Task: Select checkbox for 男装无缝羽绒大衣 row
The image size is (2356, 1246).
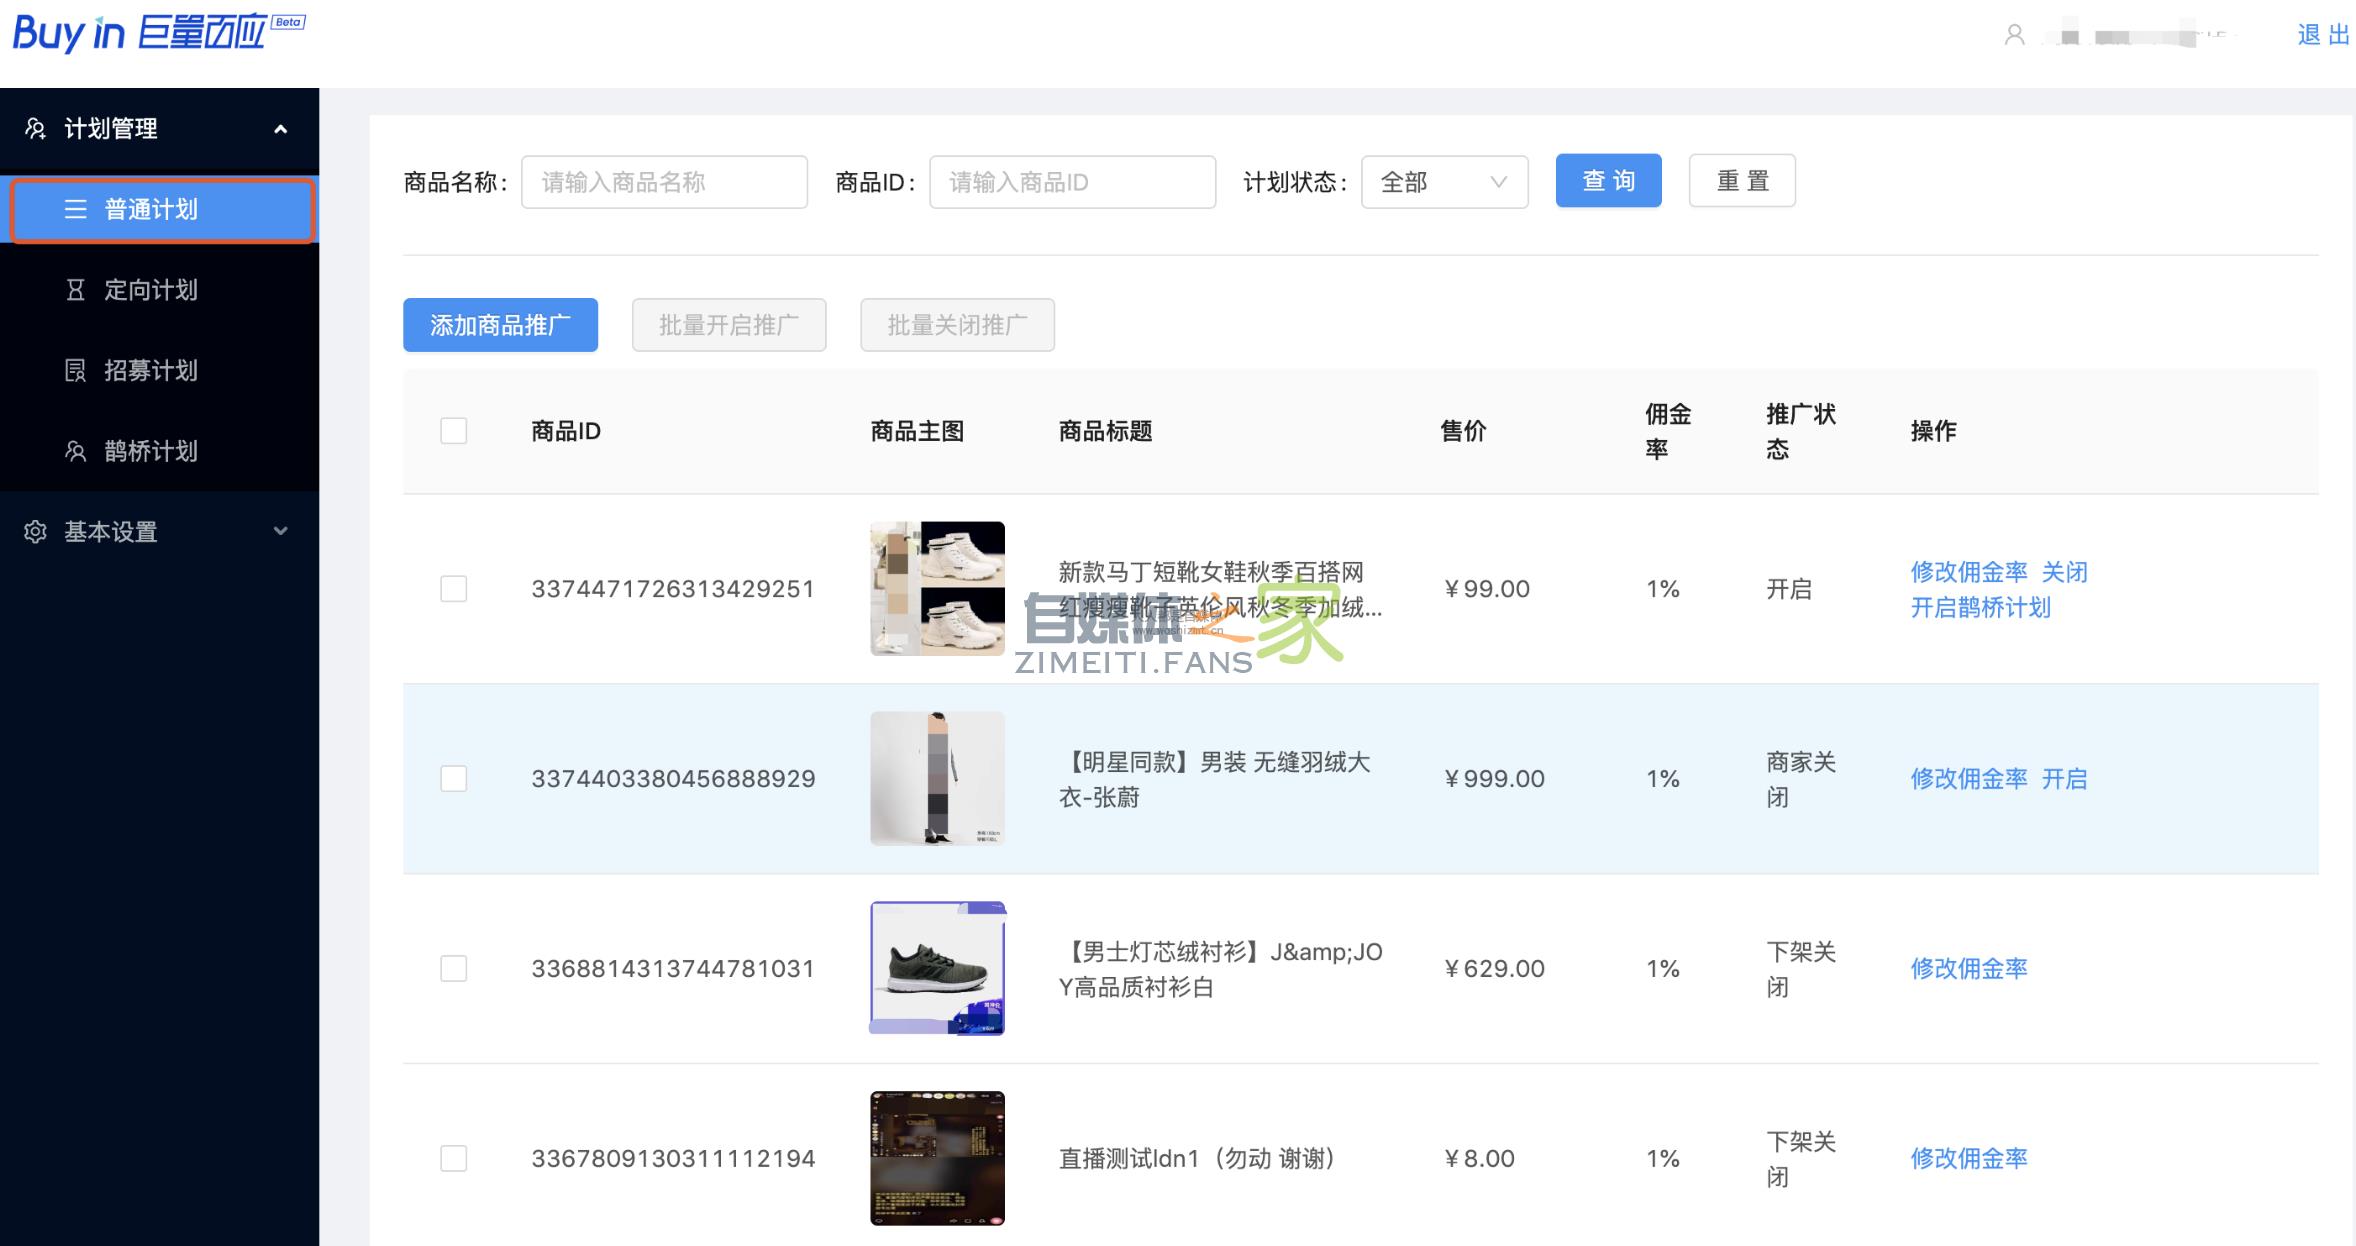Action: (454, 778)
